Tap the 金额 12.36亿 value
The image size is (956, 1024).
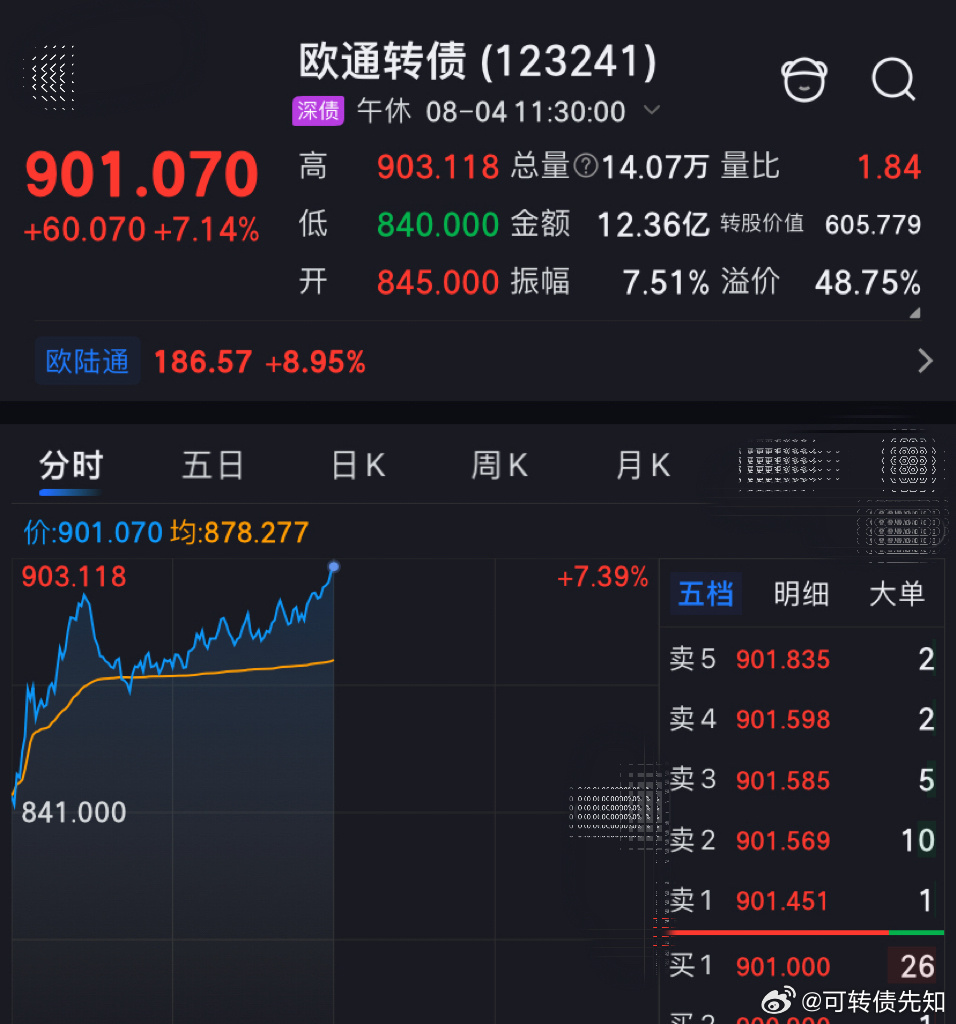653,225
